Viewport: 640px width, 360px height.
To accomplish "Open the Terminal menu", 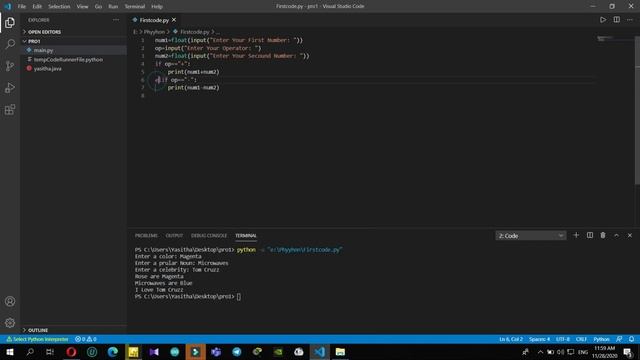I will (135, 7).
